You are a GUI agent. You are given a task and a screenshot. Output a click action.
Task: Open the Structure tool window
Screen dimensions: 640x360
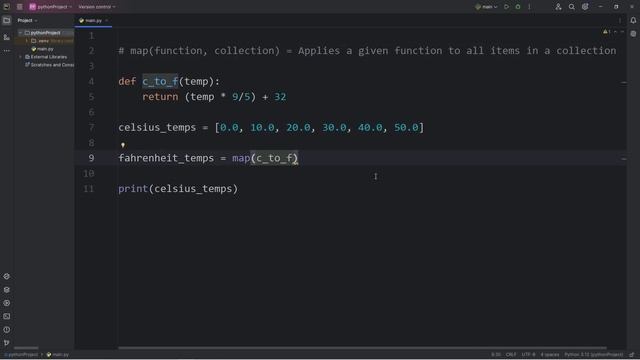click(x=7, y=37)
